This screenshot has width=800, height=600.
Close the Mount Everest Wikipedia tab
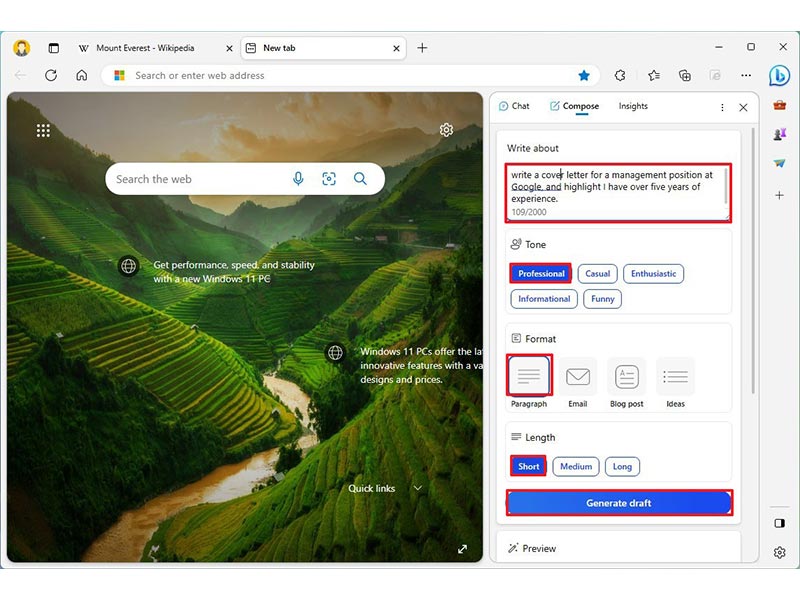pyautogui.click(x=230, y=48)
